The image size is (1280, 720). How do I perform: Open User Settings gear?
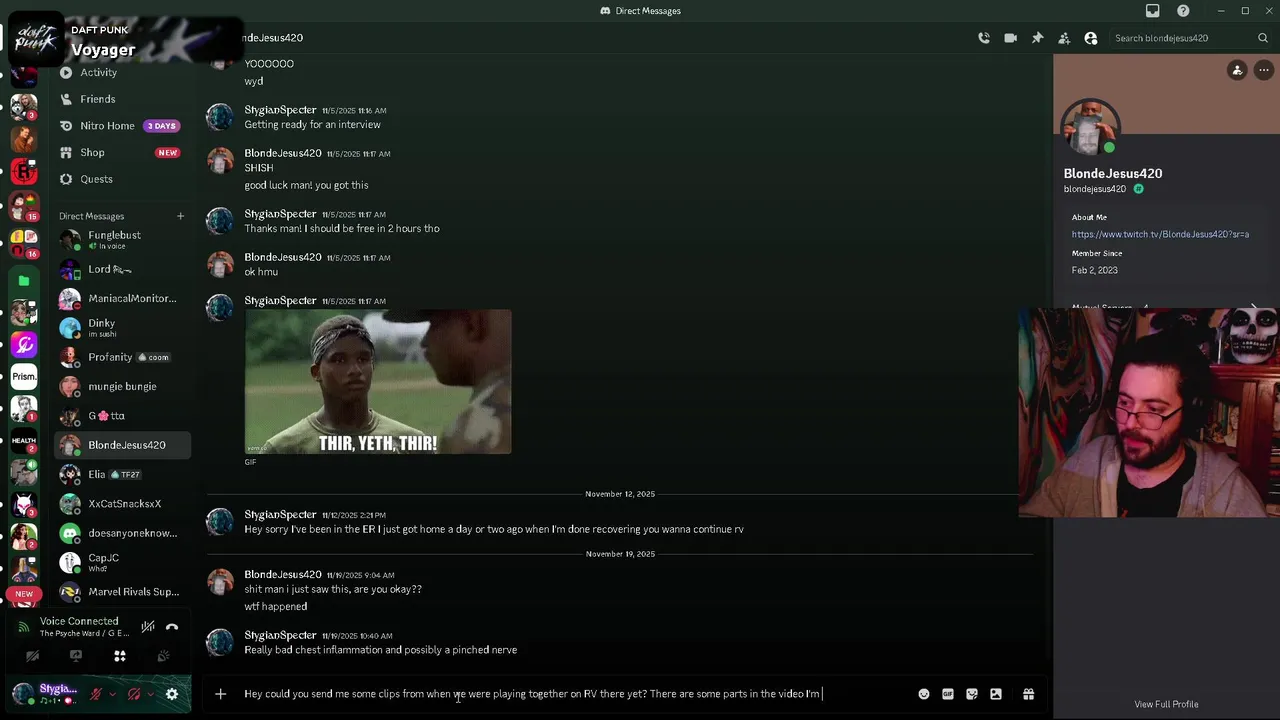[172, 694]
